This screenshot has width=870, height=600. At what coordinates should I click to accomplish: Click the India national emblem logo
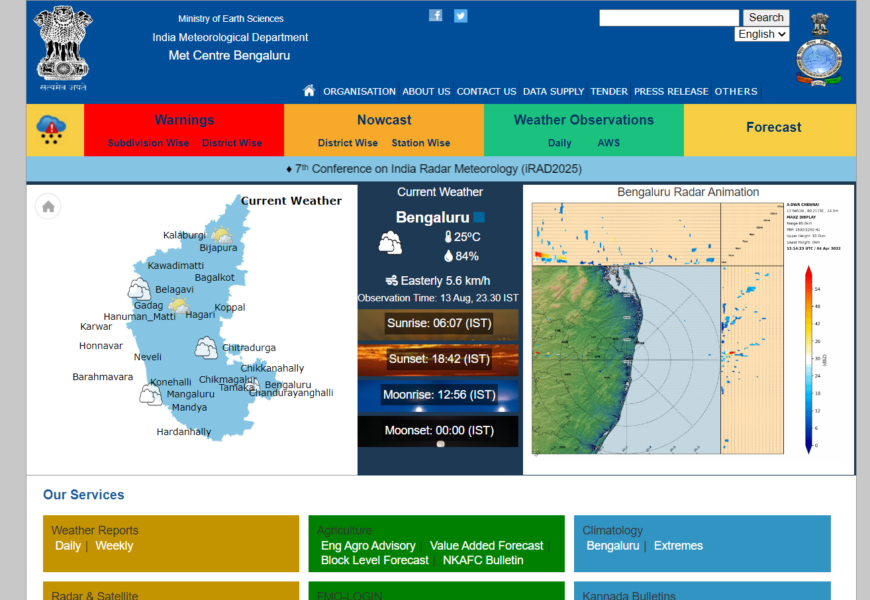[x=64, y=45]
